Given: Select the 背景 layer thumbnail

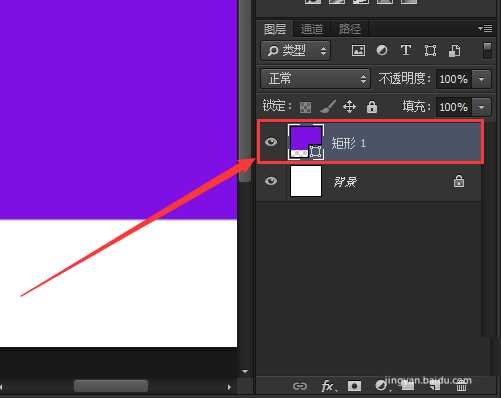Looking at the screenshot, I should (x=306, y=181).
